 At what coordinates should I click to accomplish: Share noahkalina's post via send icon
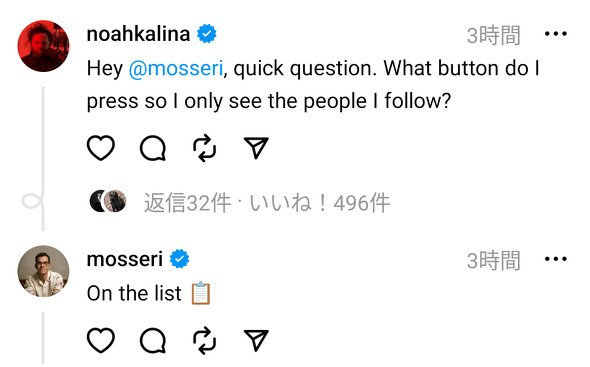[256, 148]
